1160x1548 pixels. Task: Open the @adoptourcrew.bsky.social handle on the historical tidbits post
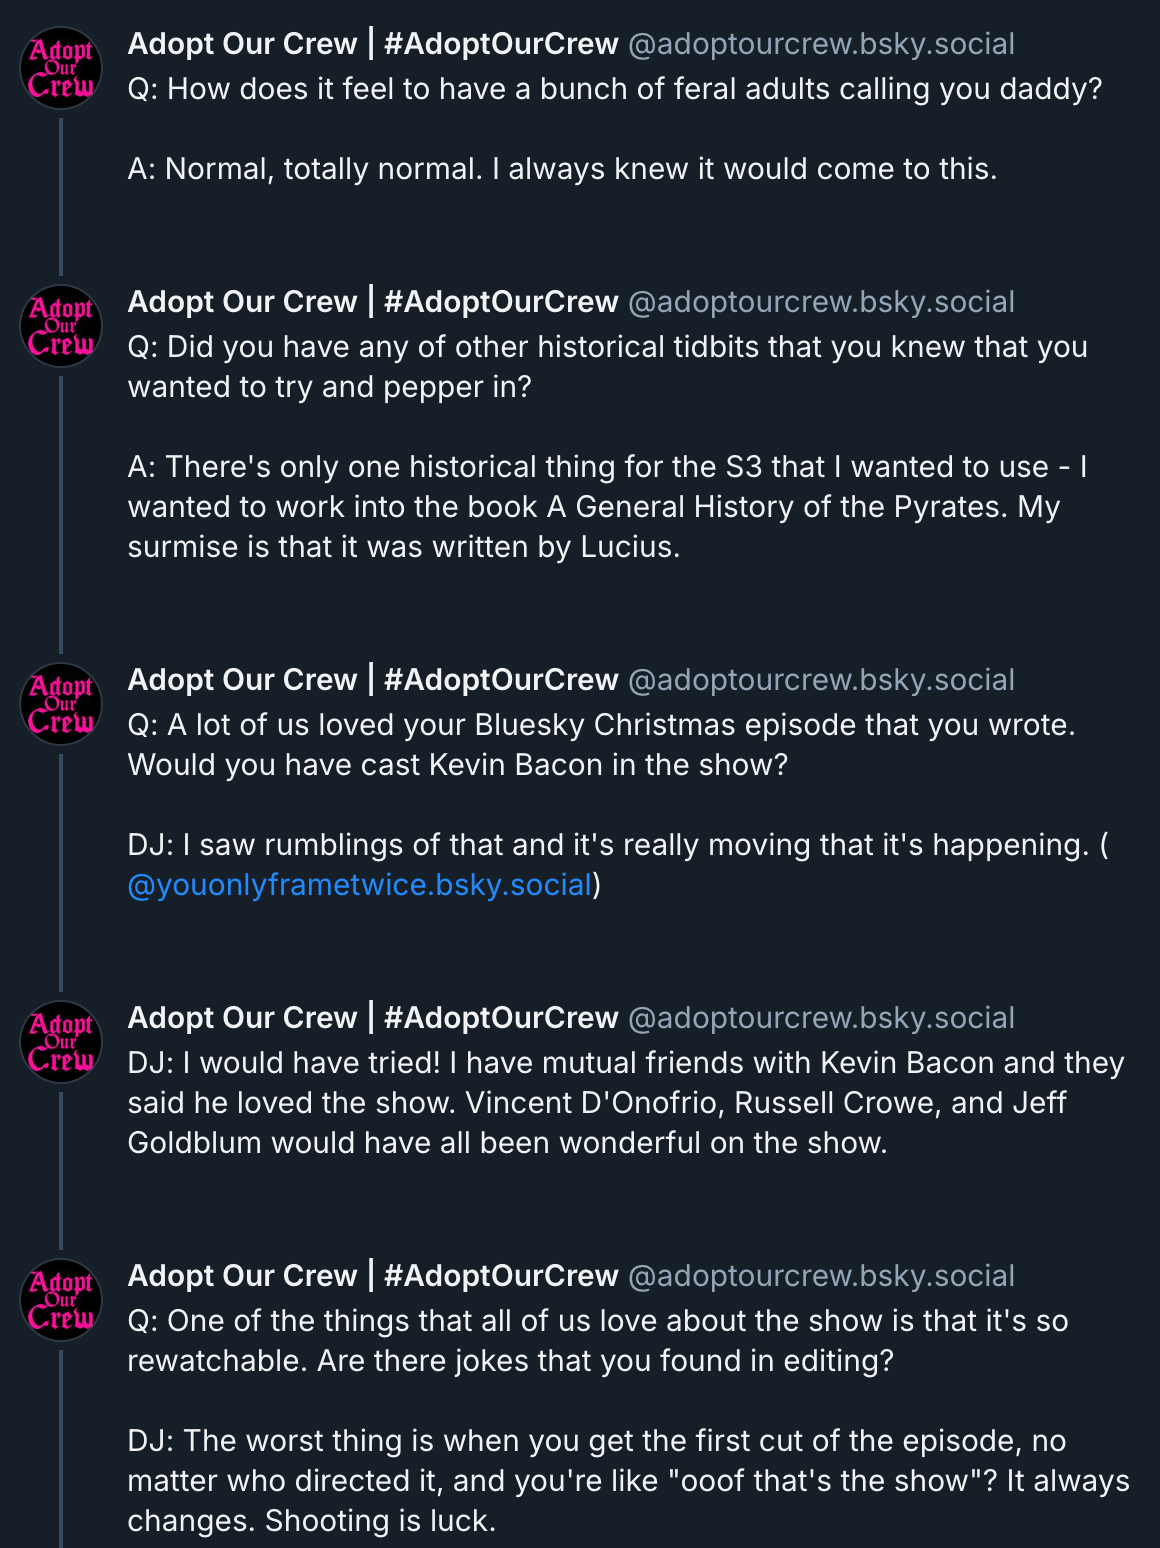click(821, 302)
